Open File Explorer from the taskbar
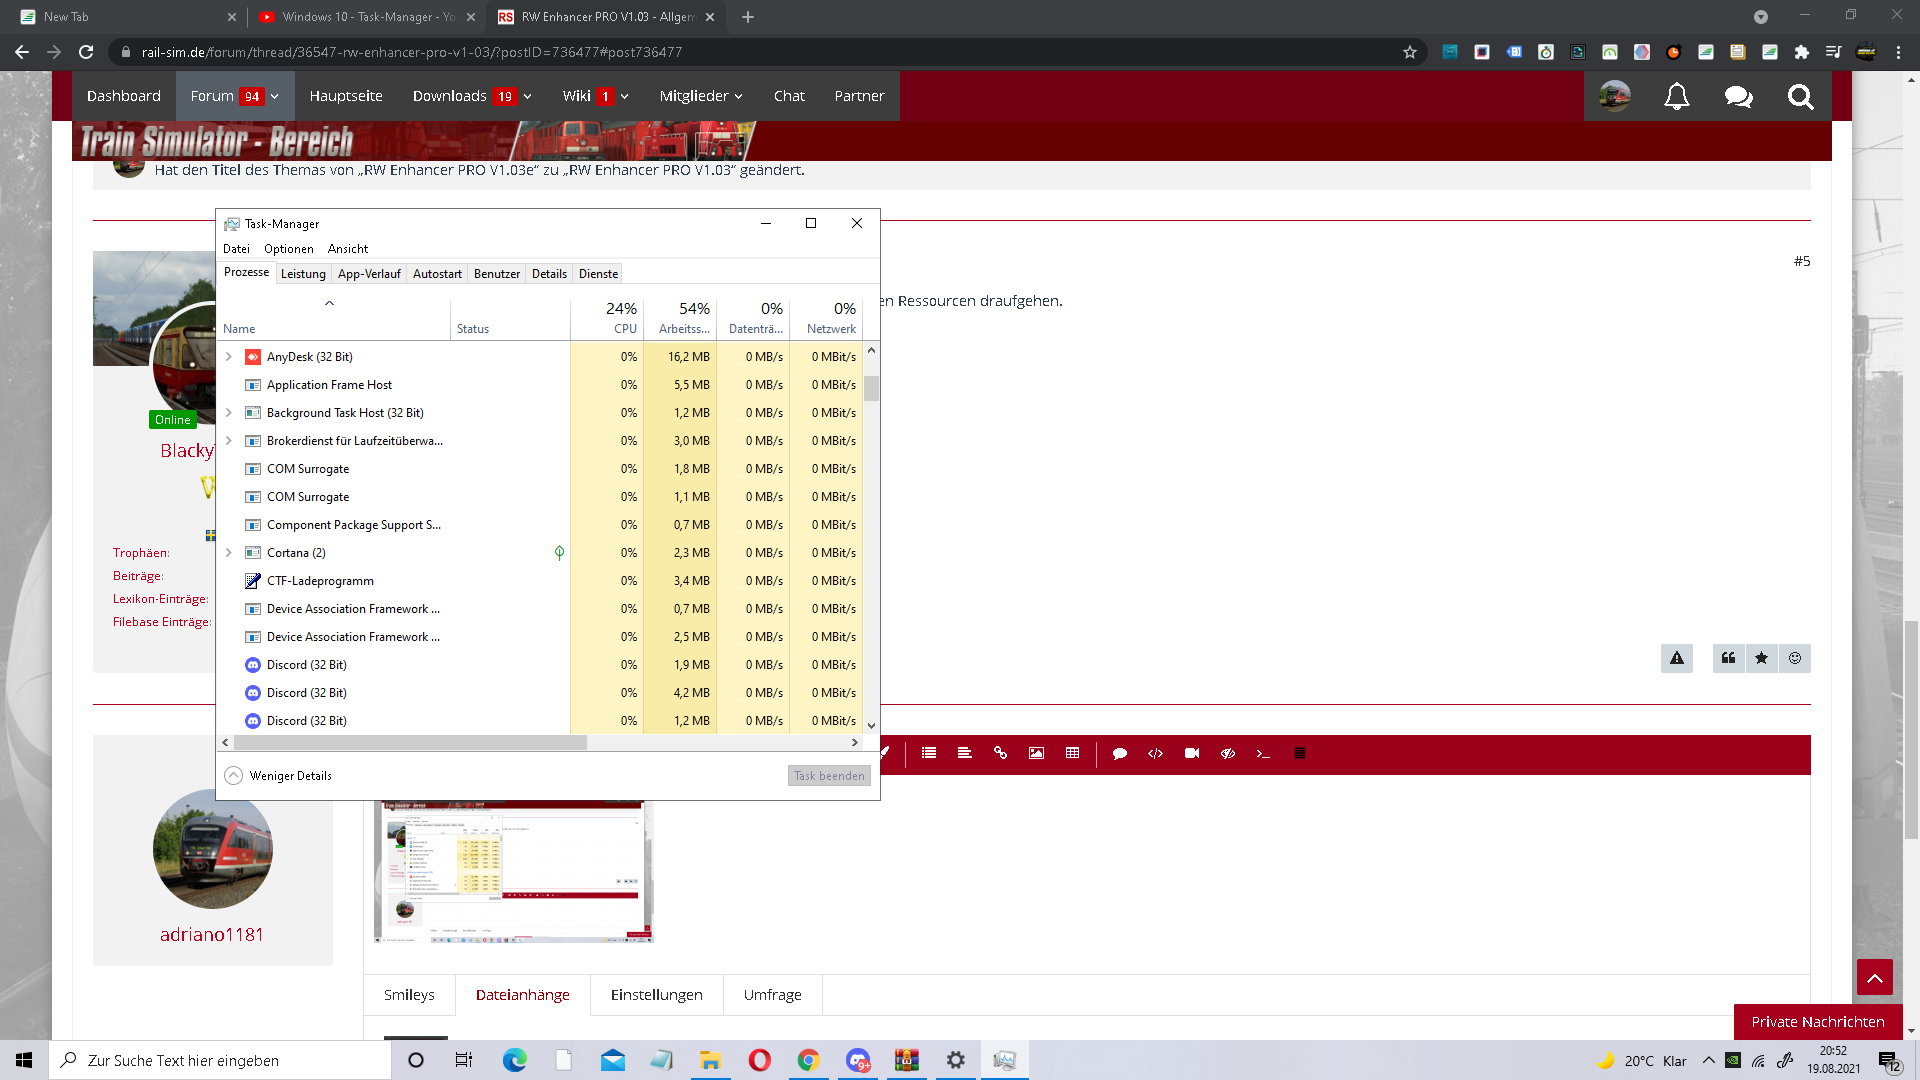 [x=711, y=1060]
